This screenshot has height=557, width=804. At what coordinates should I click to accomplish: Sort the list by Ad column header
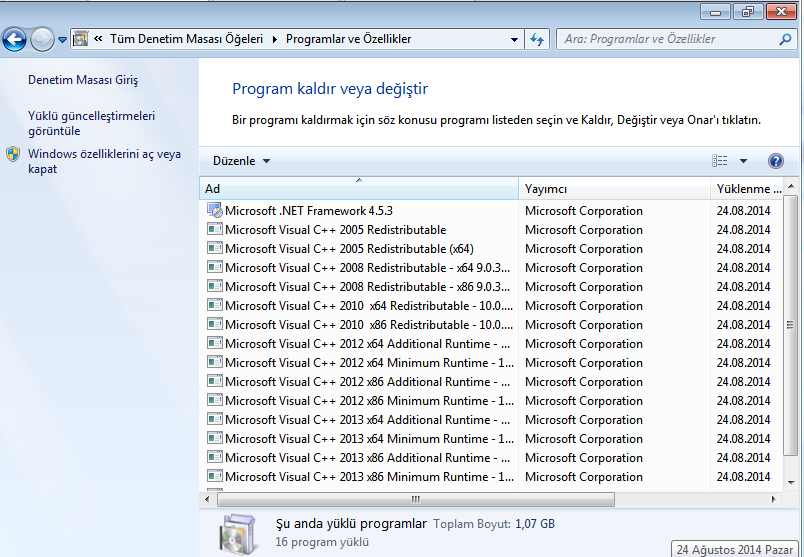[x=358, y=189]
